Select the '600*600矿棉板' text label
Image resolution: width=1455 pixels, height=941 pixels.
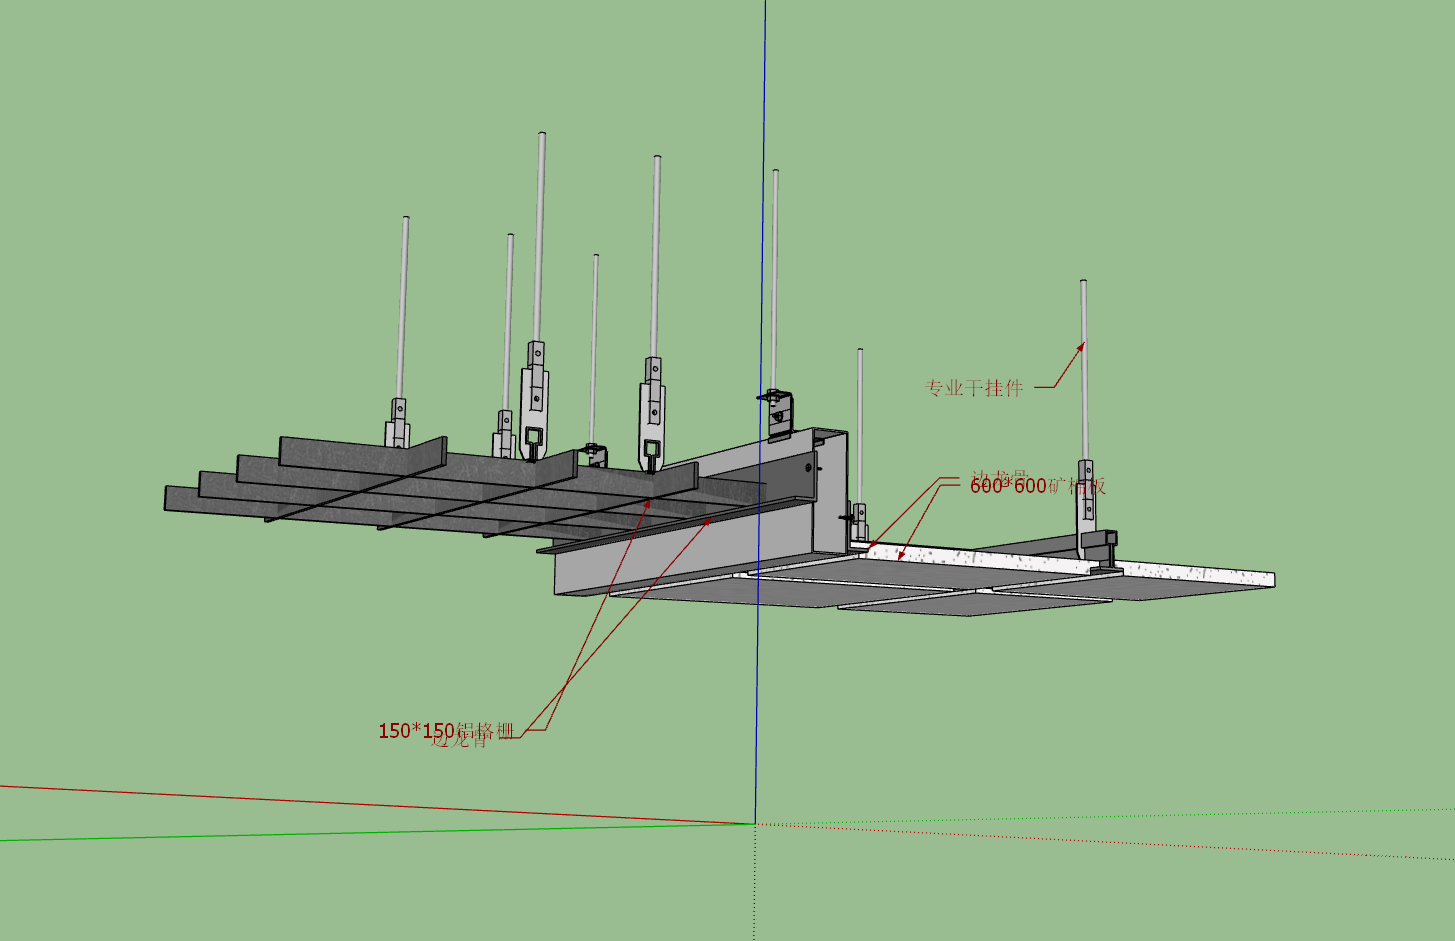pyautogui.click(x=1038, y=486)
